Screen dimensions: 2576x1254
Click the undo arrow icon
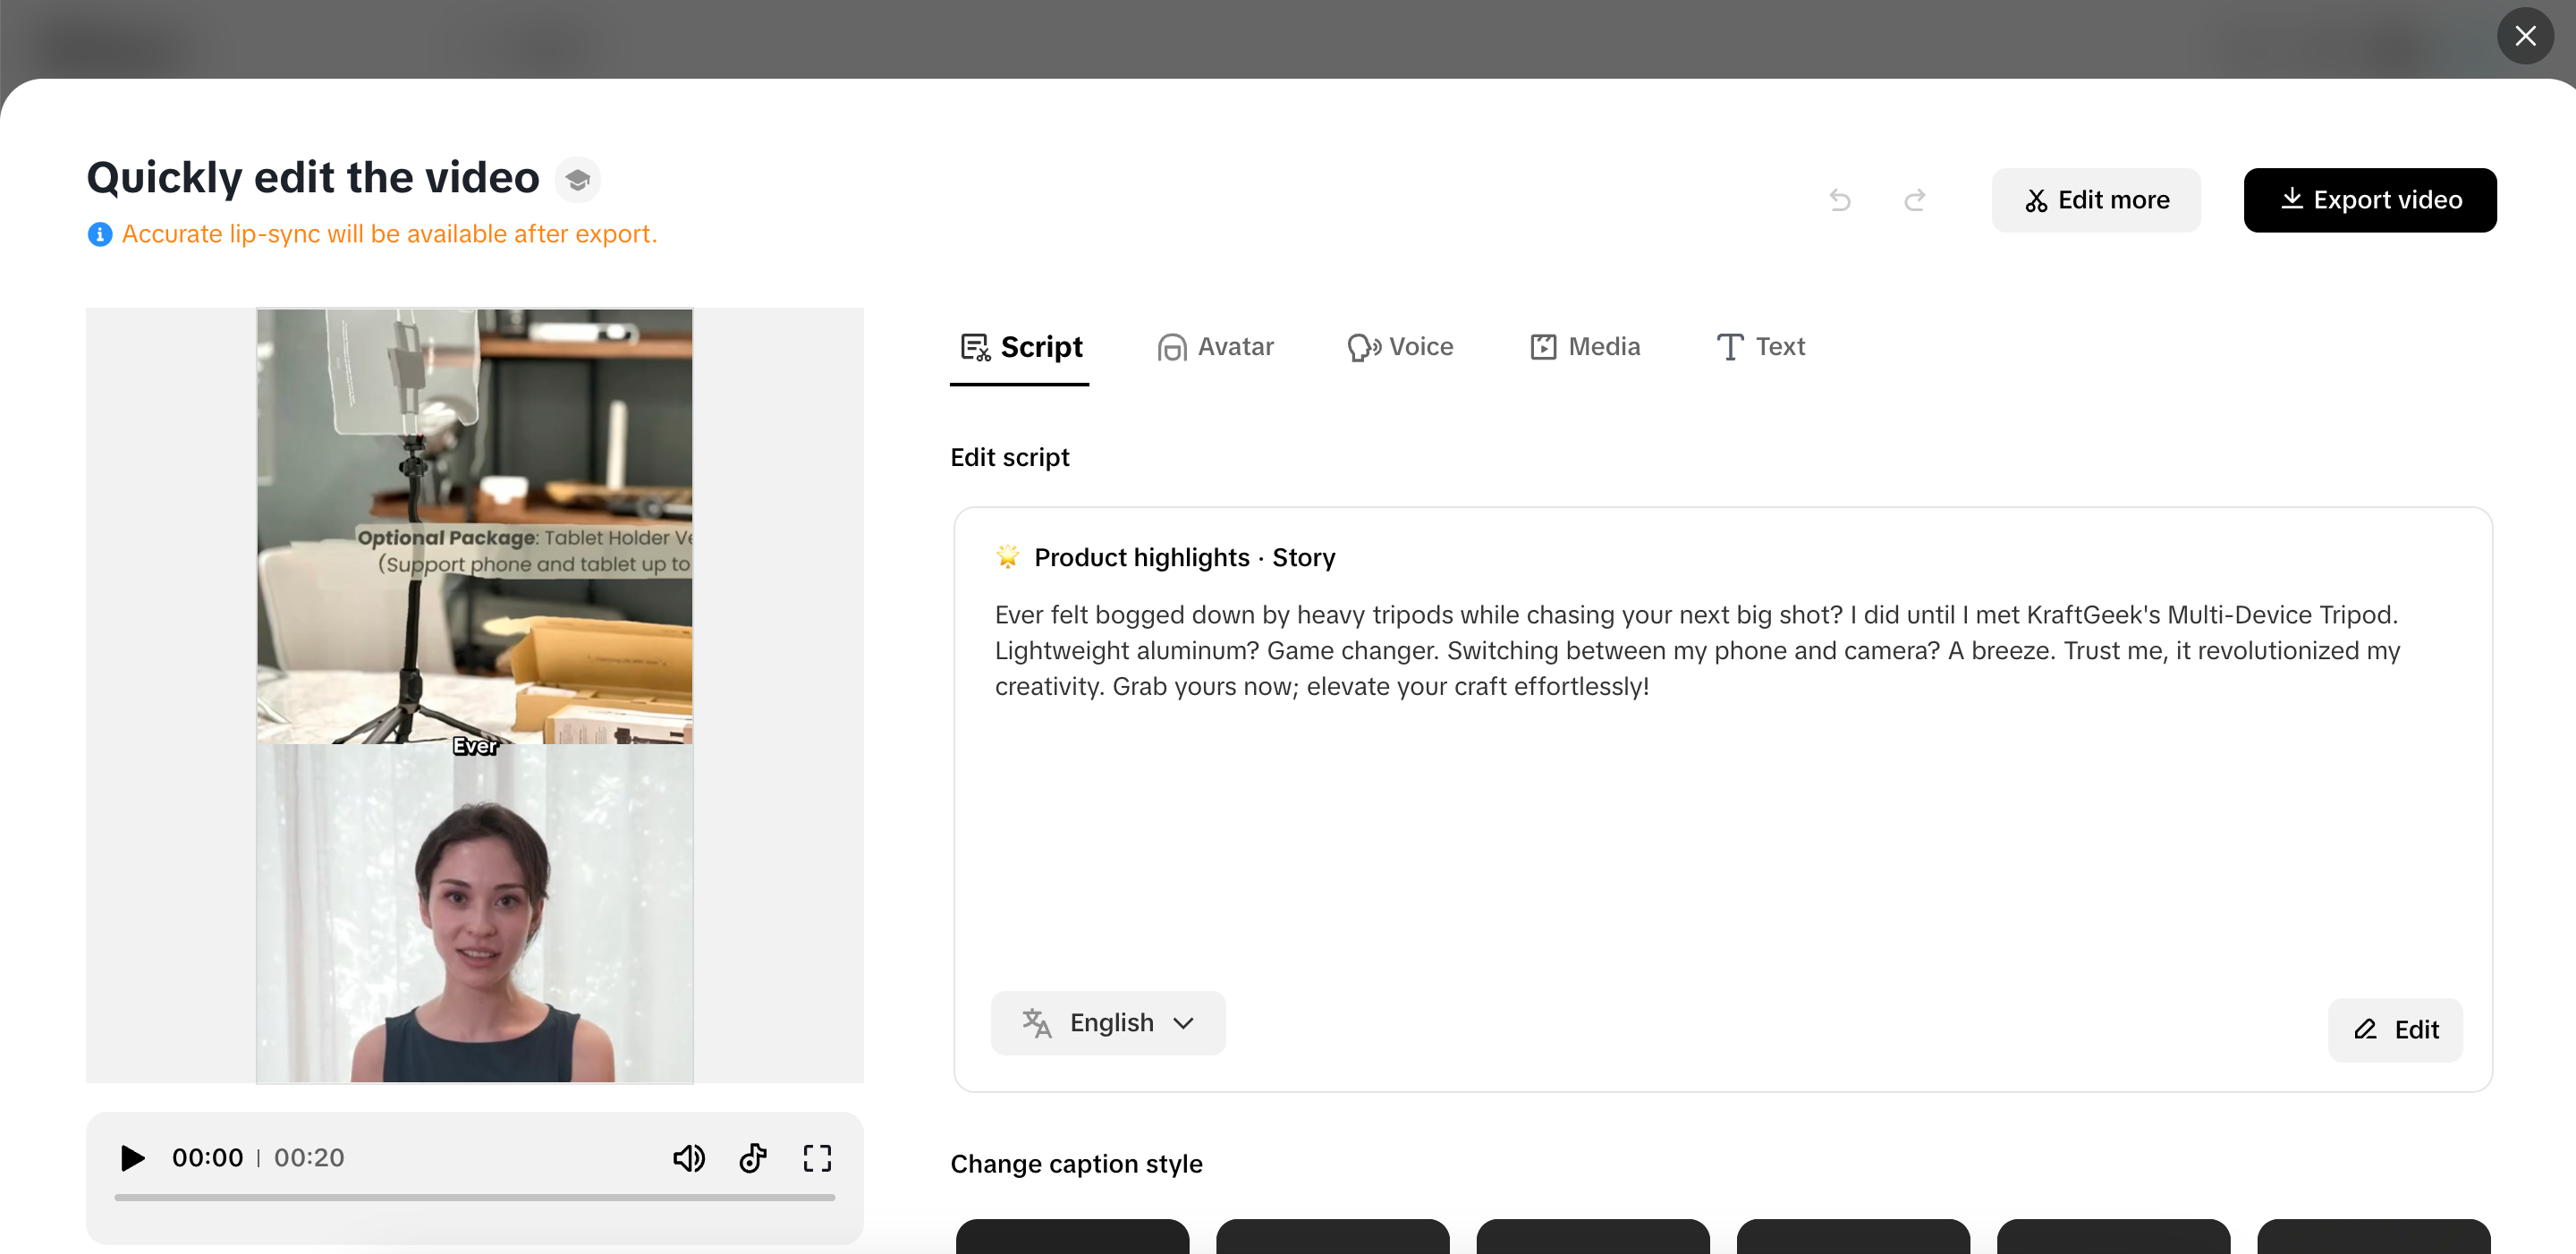(x=1839, y=200)
